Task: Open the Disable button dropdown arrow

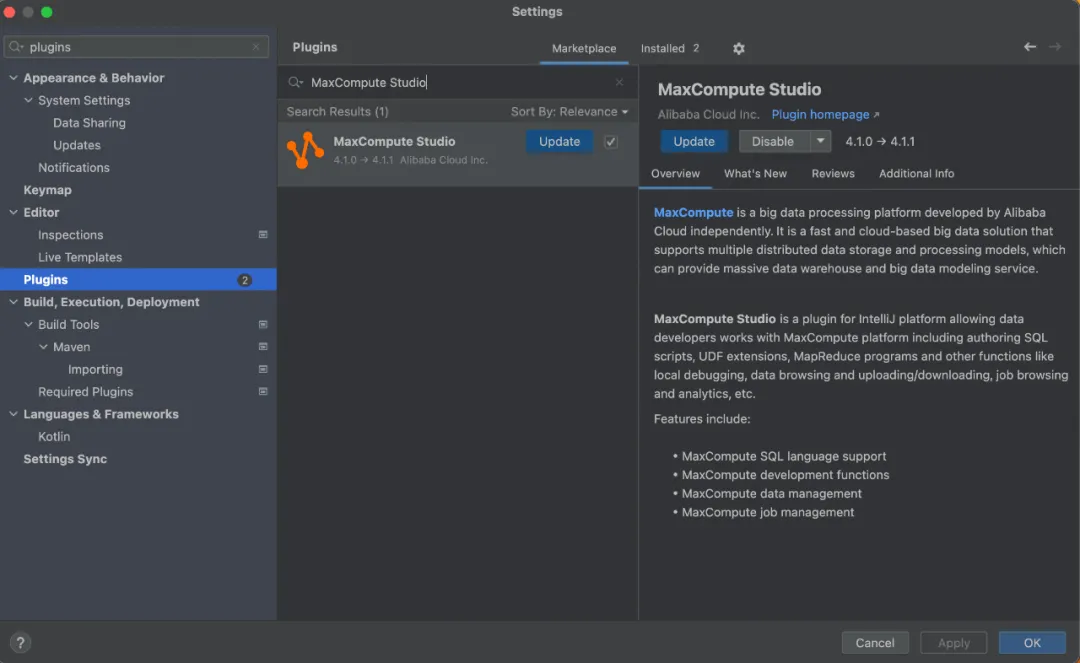Action: pos(820,141)
